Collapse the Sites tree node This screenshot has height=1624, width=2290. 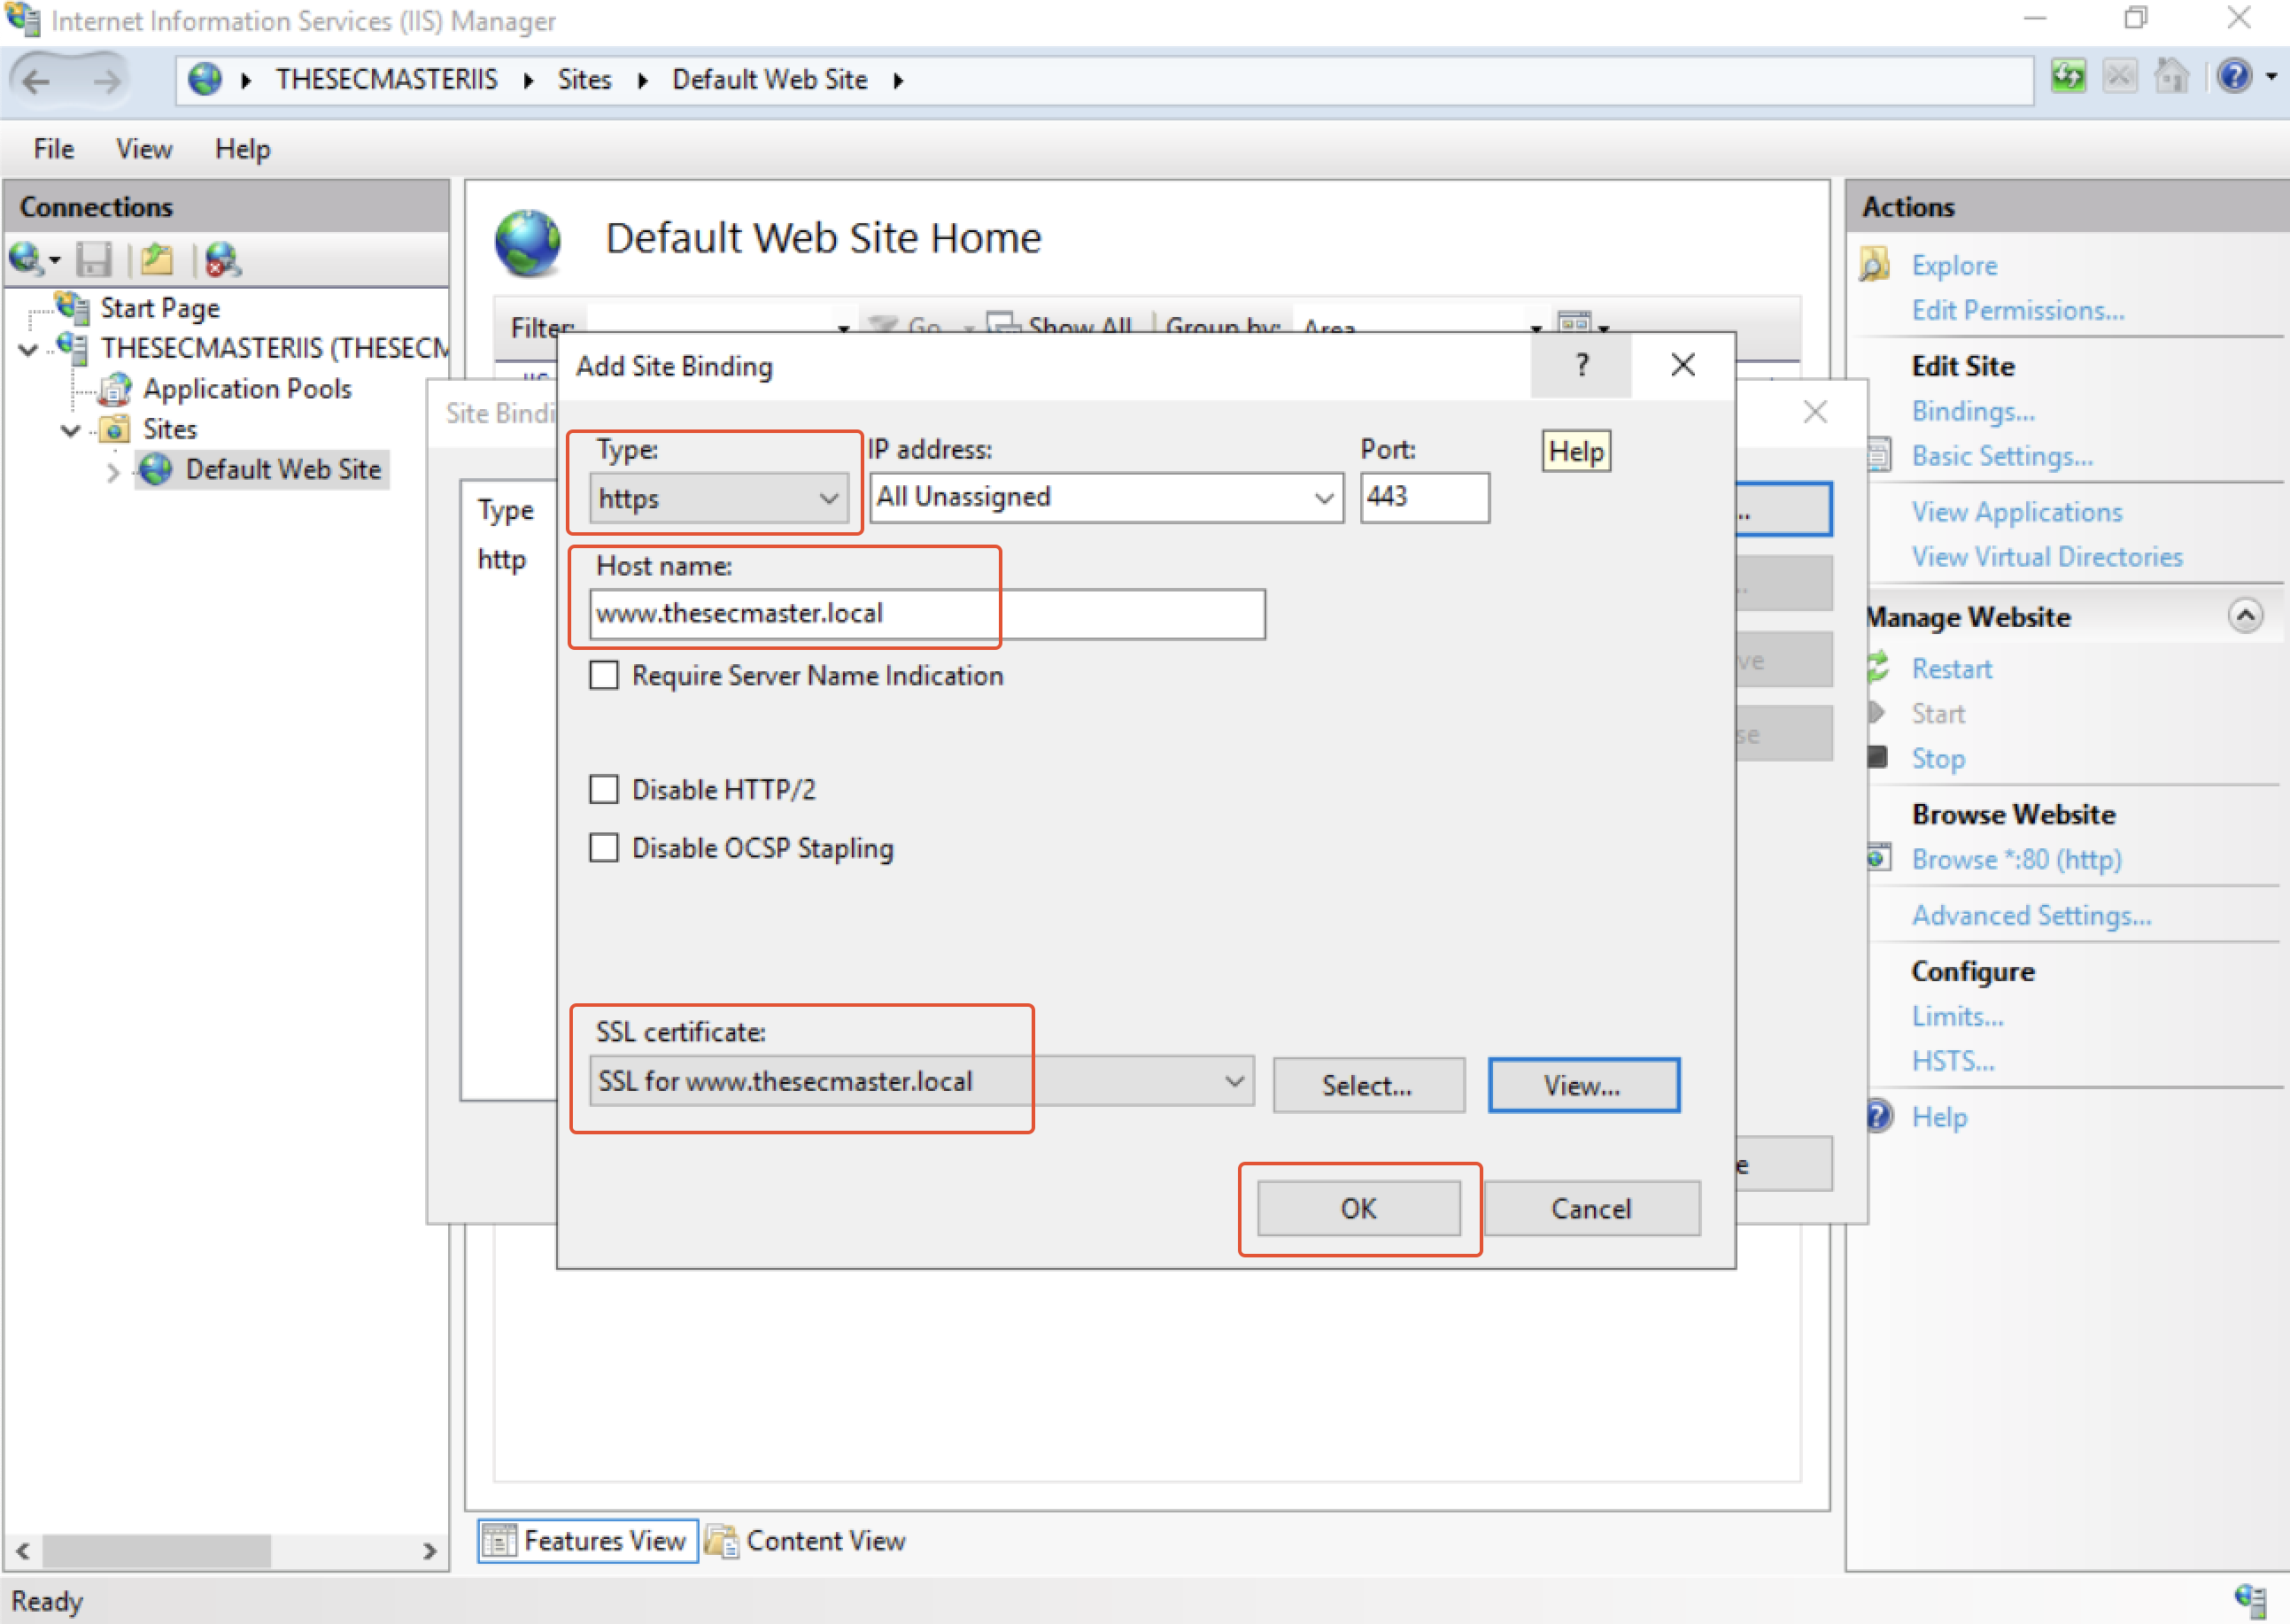[70, 430]
